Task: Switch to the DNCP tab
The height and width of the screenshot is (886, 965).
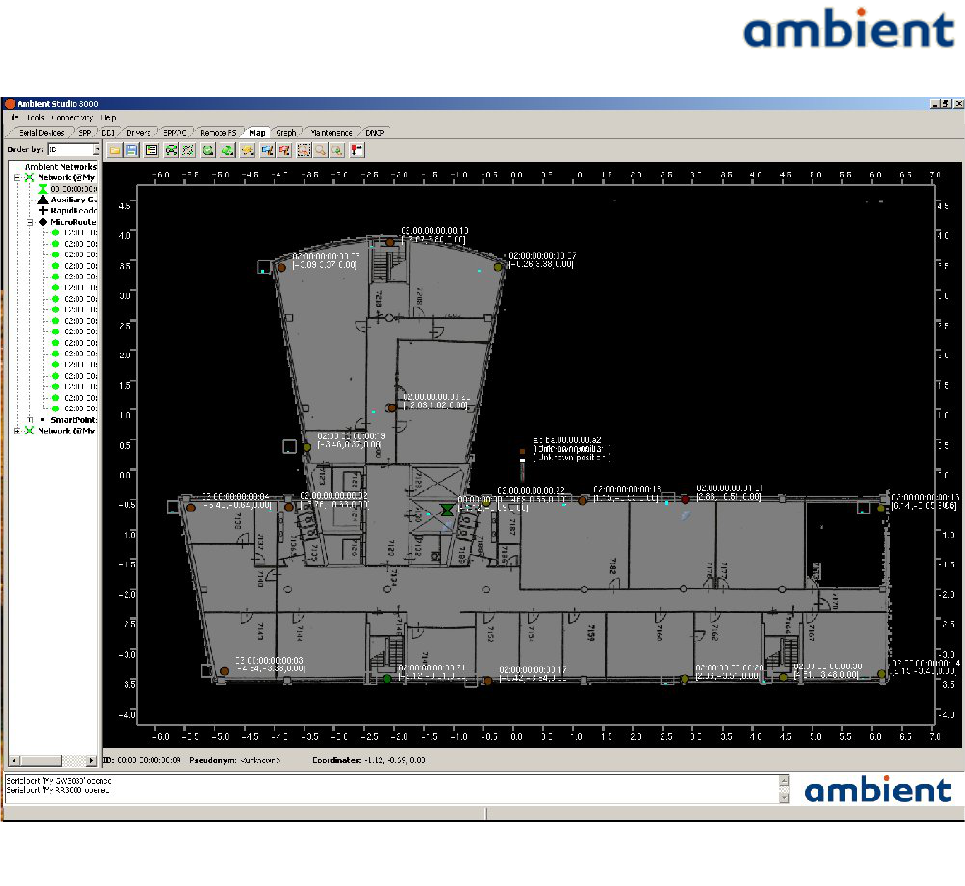Action: (x=374, y=133)
